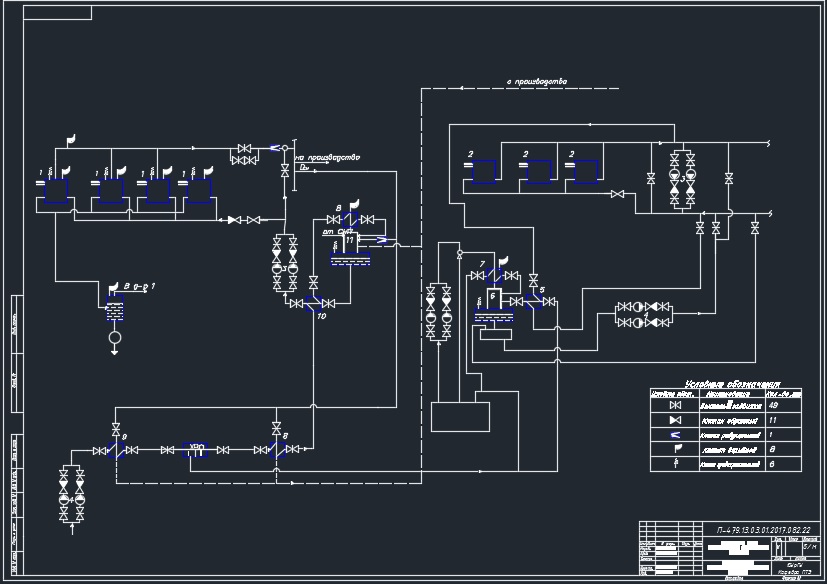Click the drain symbol in legend's last row
This screenshot has width=827, height=584.
676,464
